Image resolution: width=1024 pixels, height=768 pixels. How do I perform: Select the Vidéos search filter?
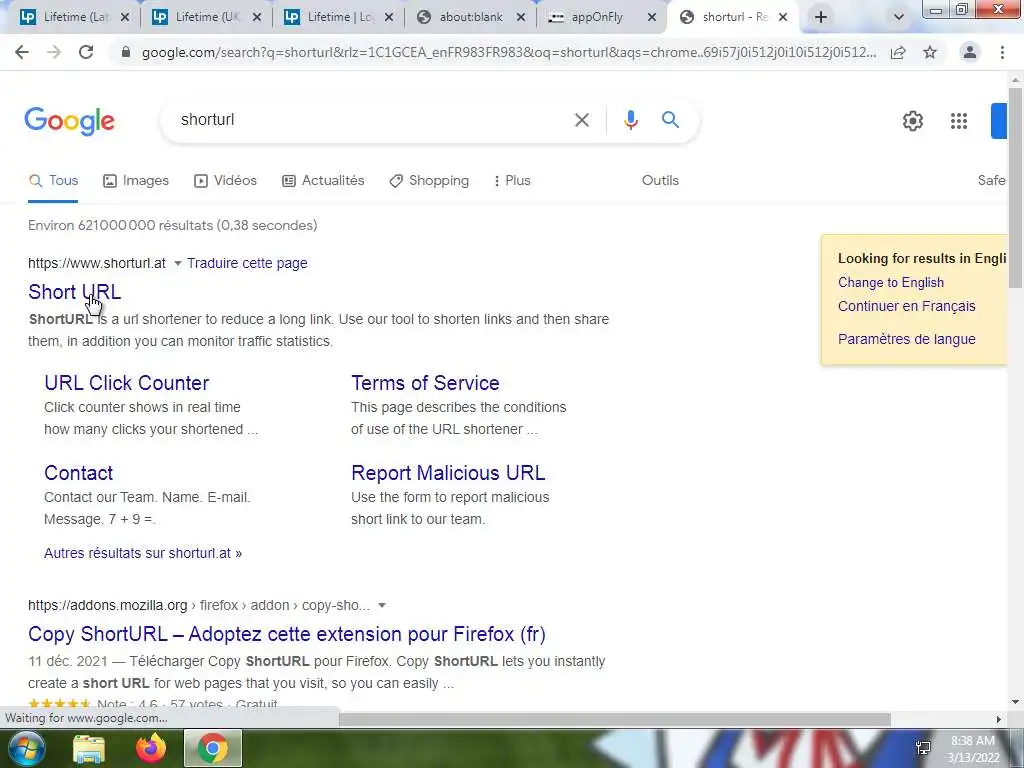225,181
